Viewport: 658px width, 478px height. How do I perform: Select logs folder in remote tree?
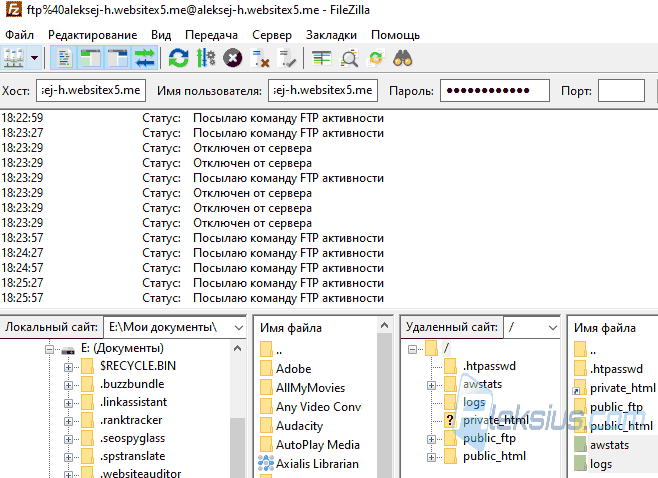474,402
